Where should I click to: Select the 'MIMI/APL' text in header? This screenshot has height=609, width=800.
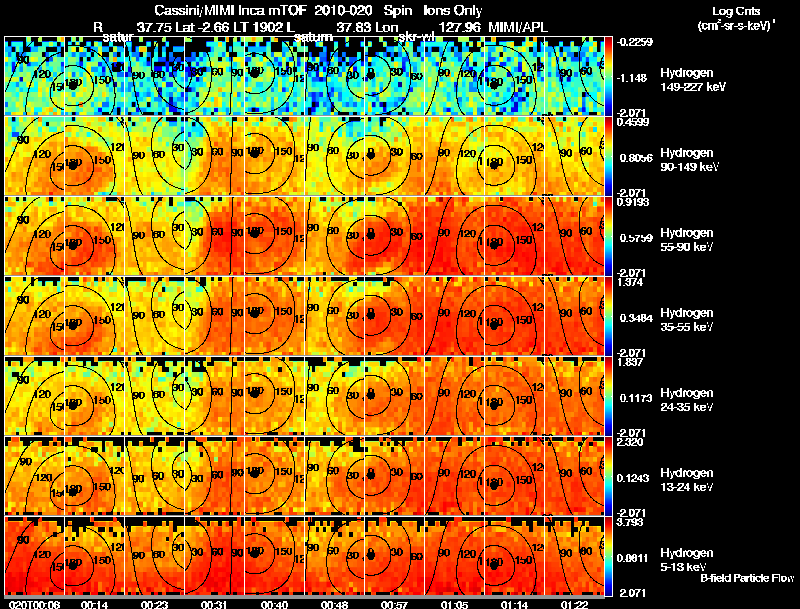(x=518, y=27)
